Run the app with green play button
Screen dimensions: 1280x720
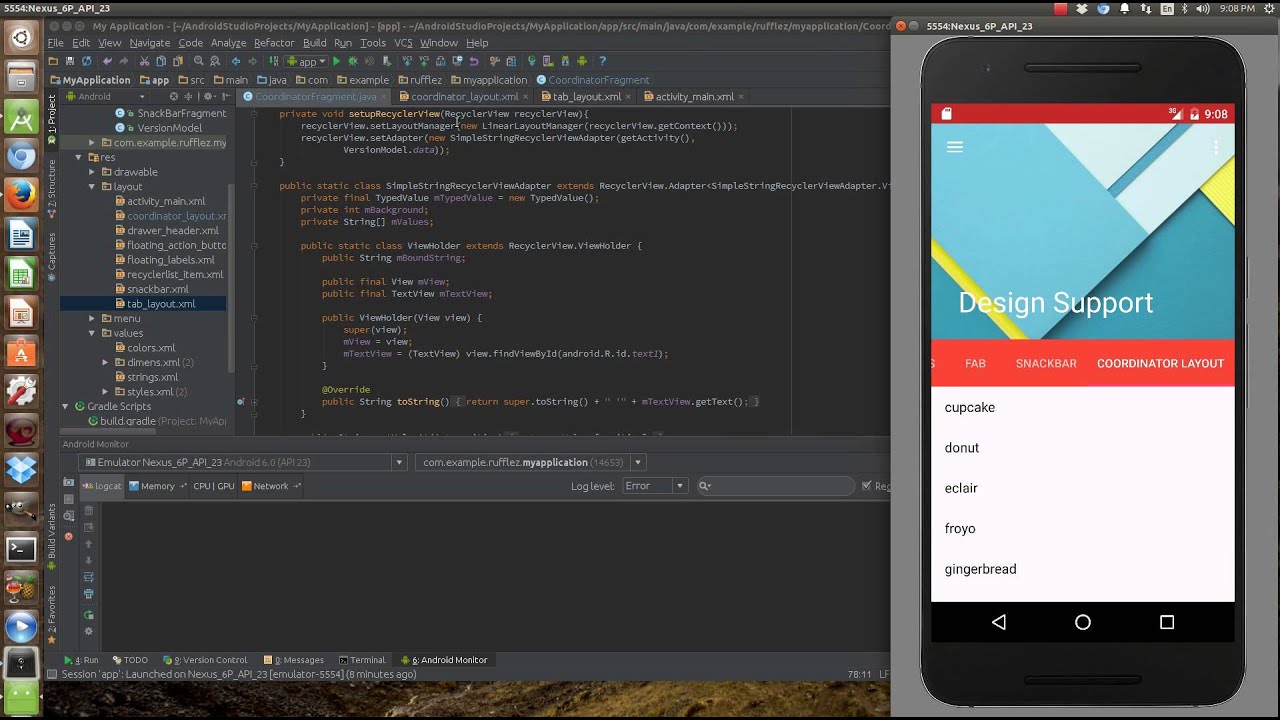336,61
